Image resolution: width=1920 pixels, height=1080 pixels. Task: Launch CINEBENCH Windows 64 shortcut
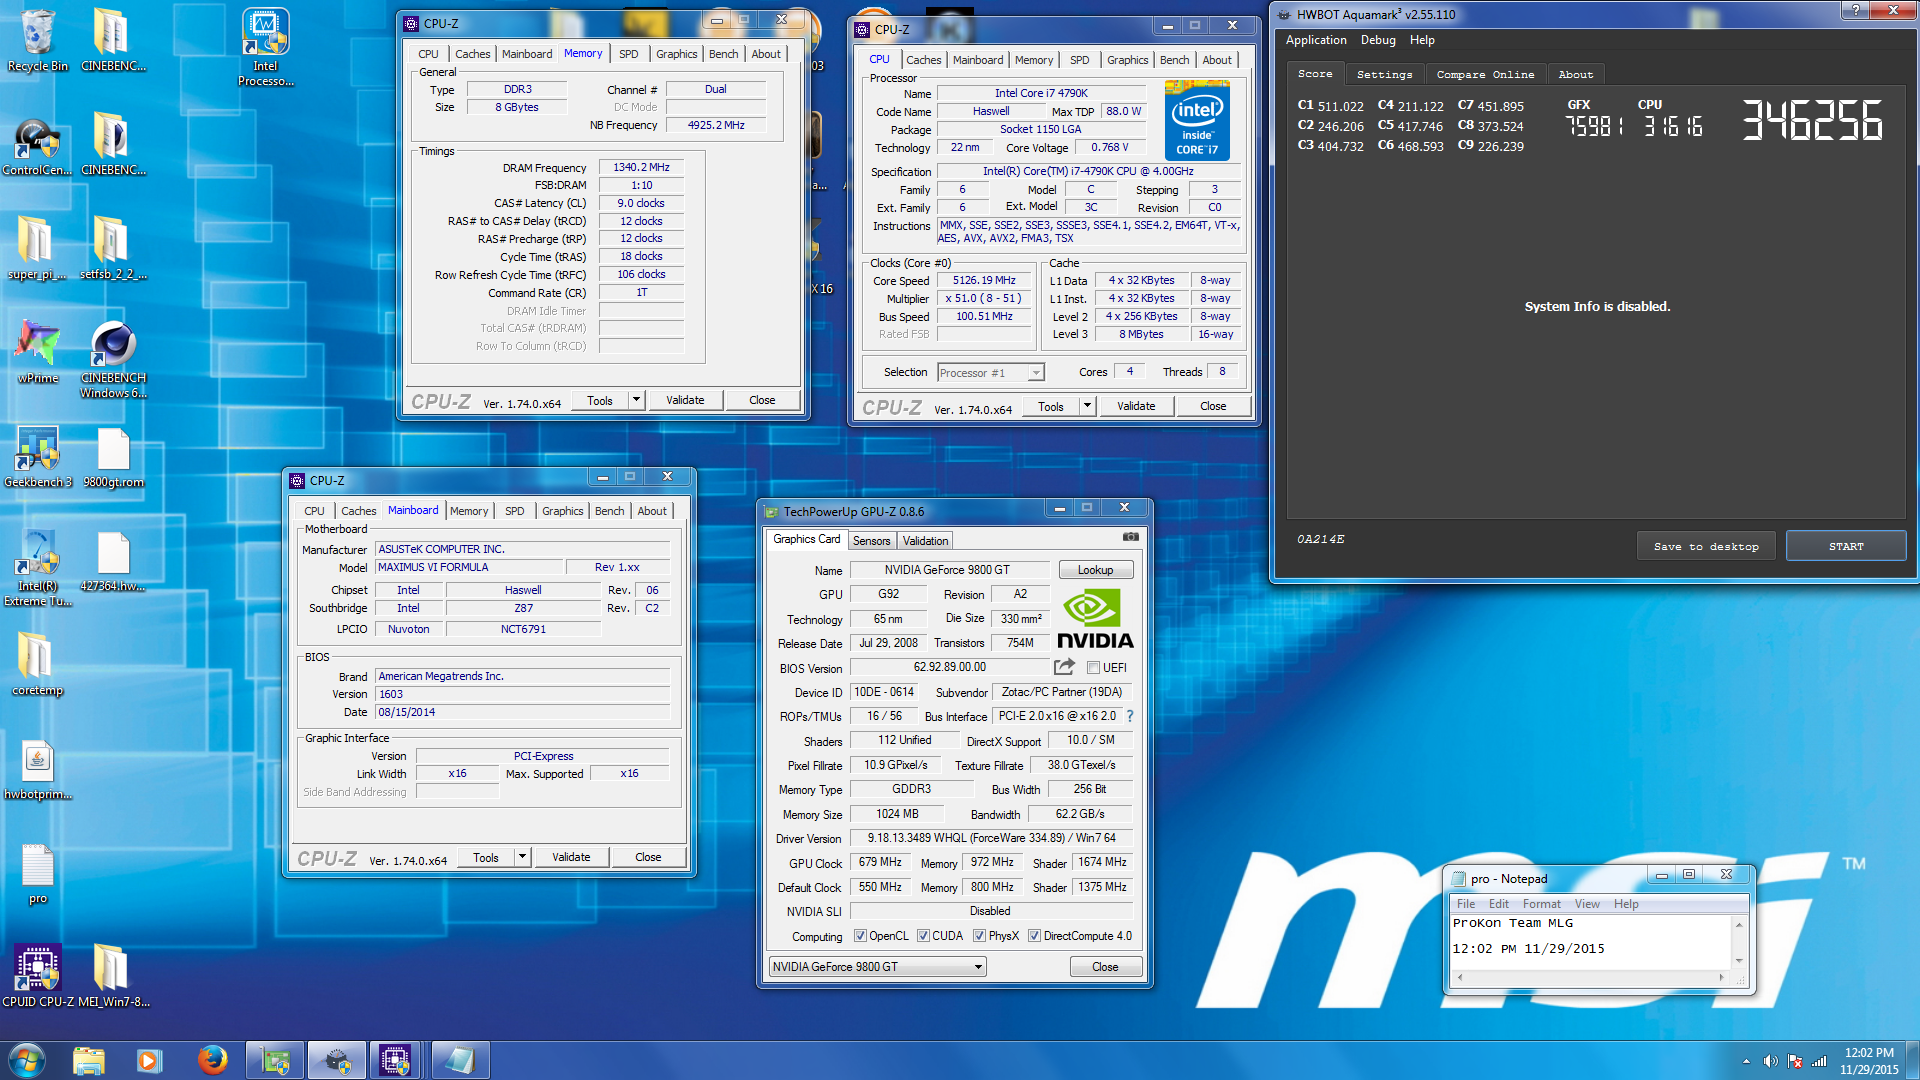coord(113,360)
